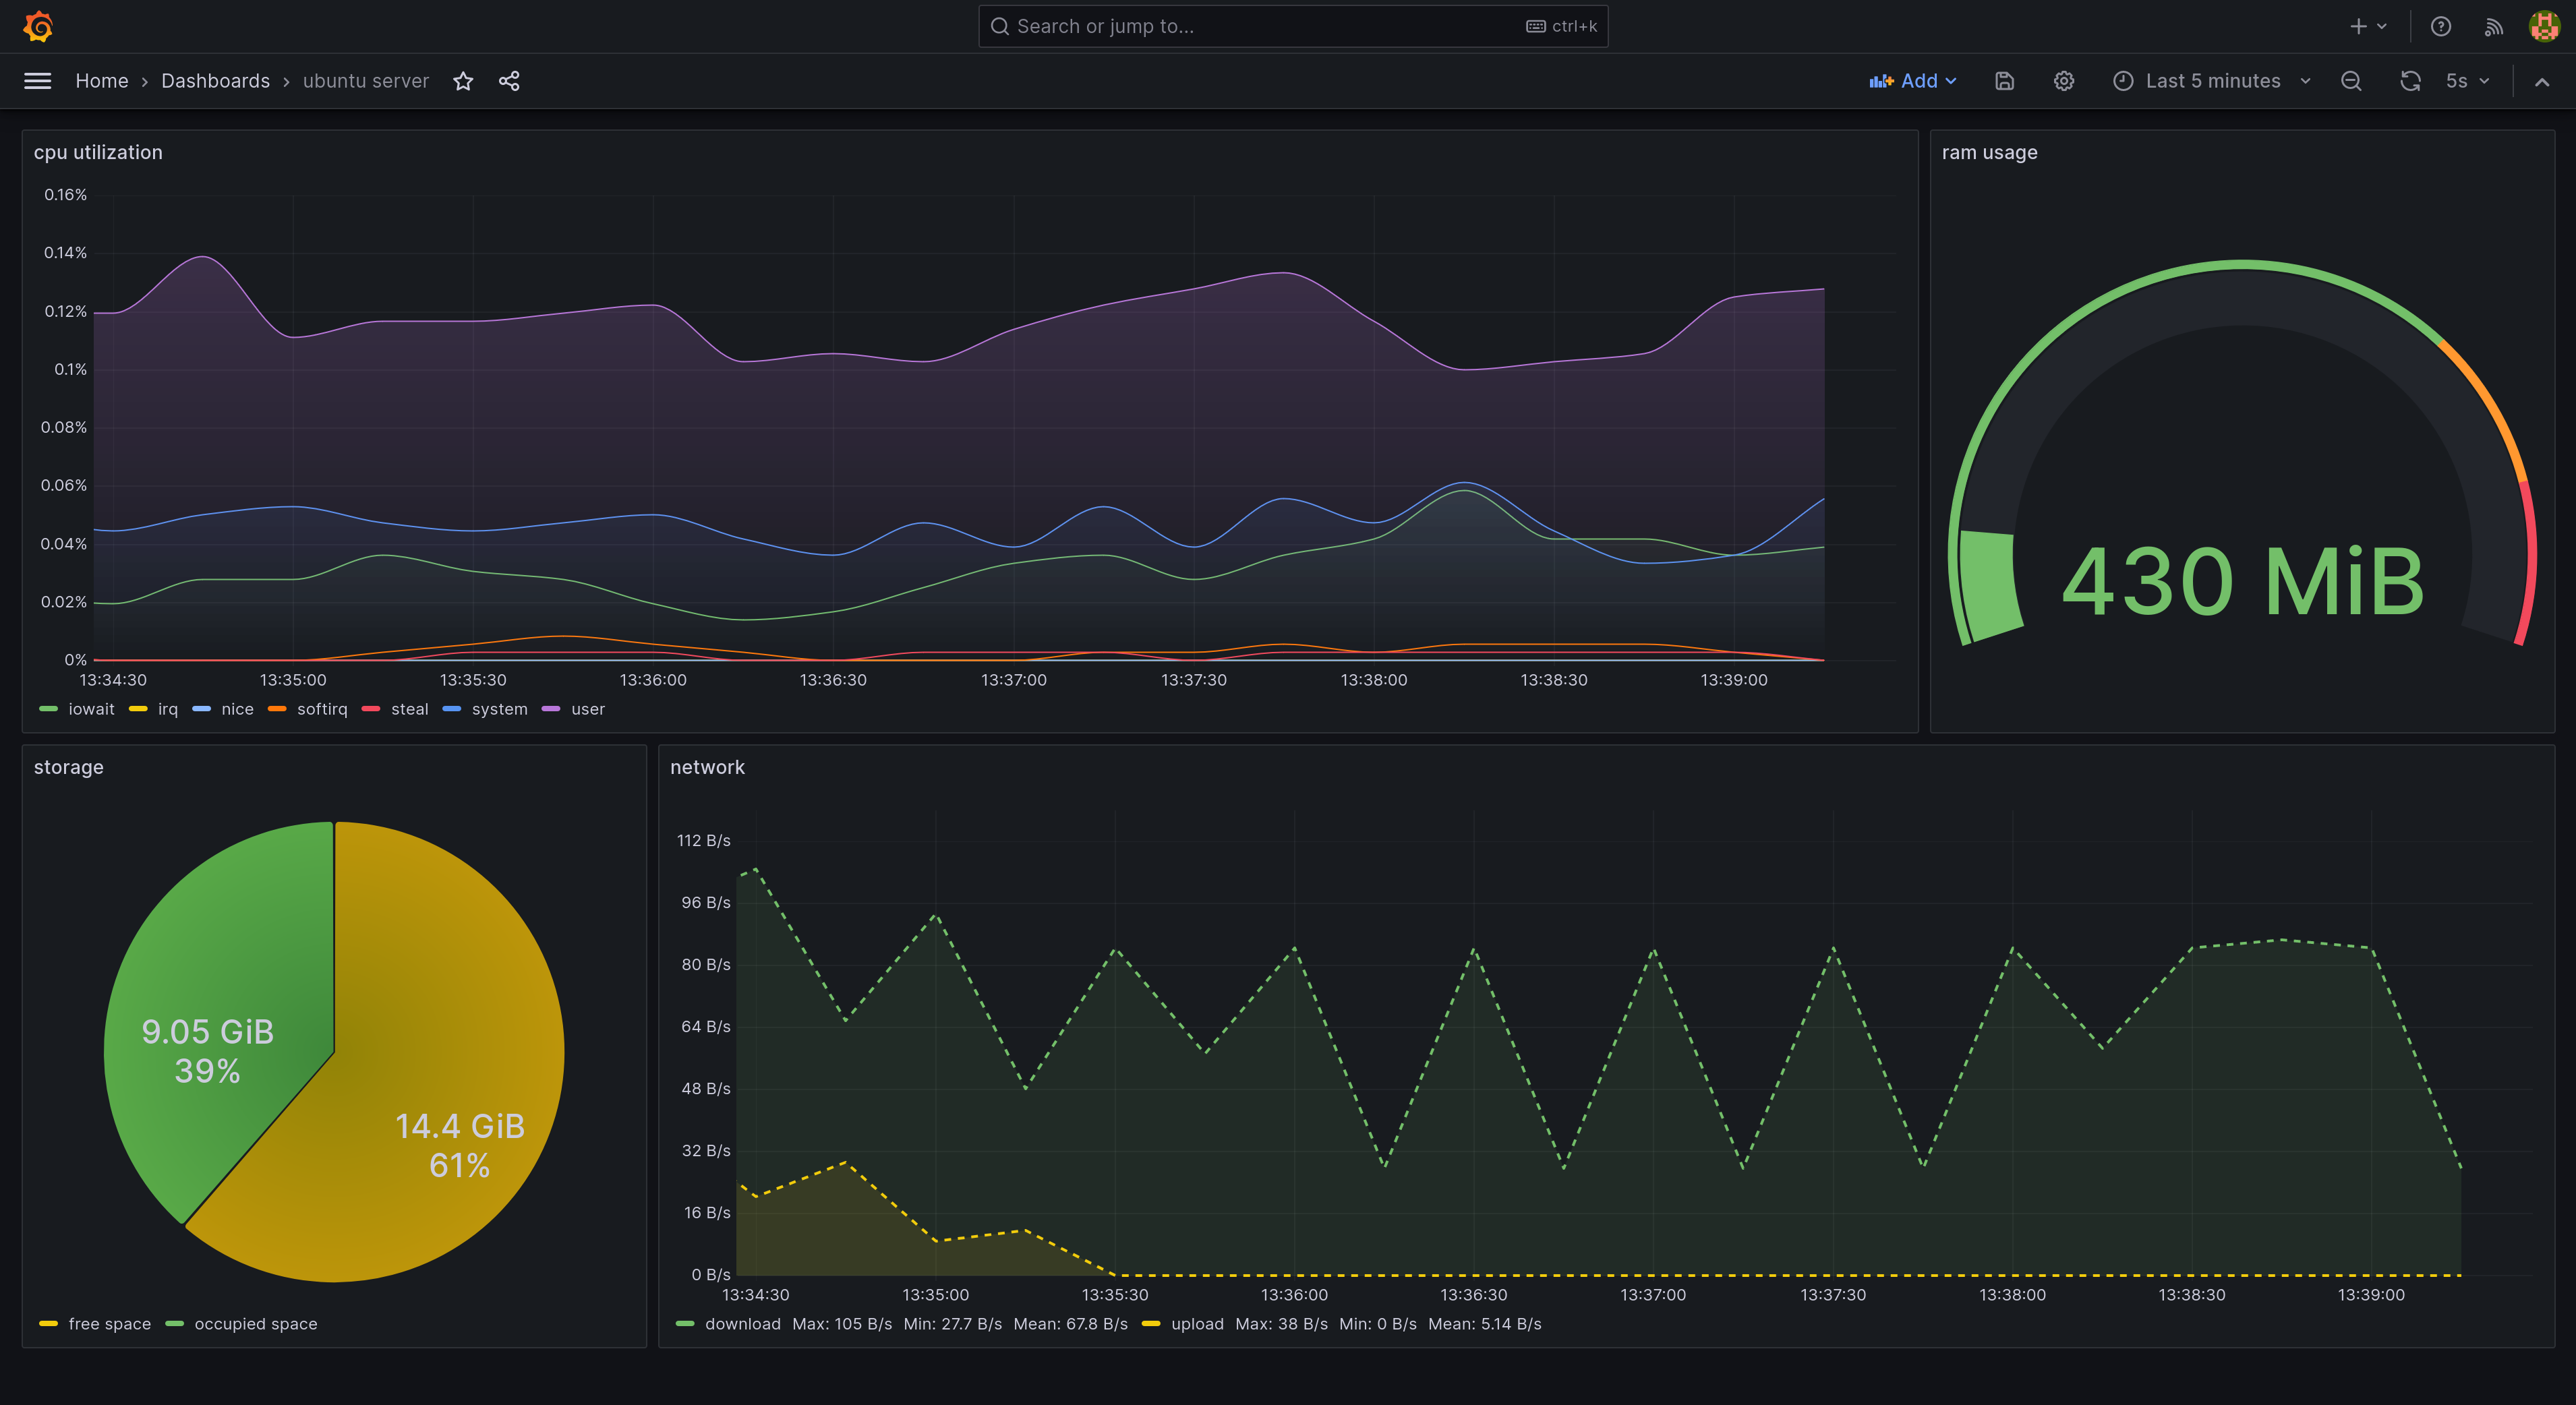
Task: Toggle user series in legend
Action: tap(588, 709)
